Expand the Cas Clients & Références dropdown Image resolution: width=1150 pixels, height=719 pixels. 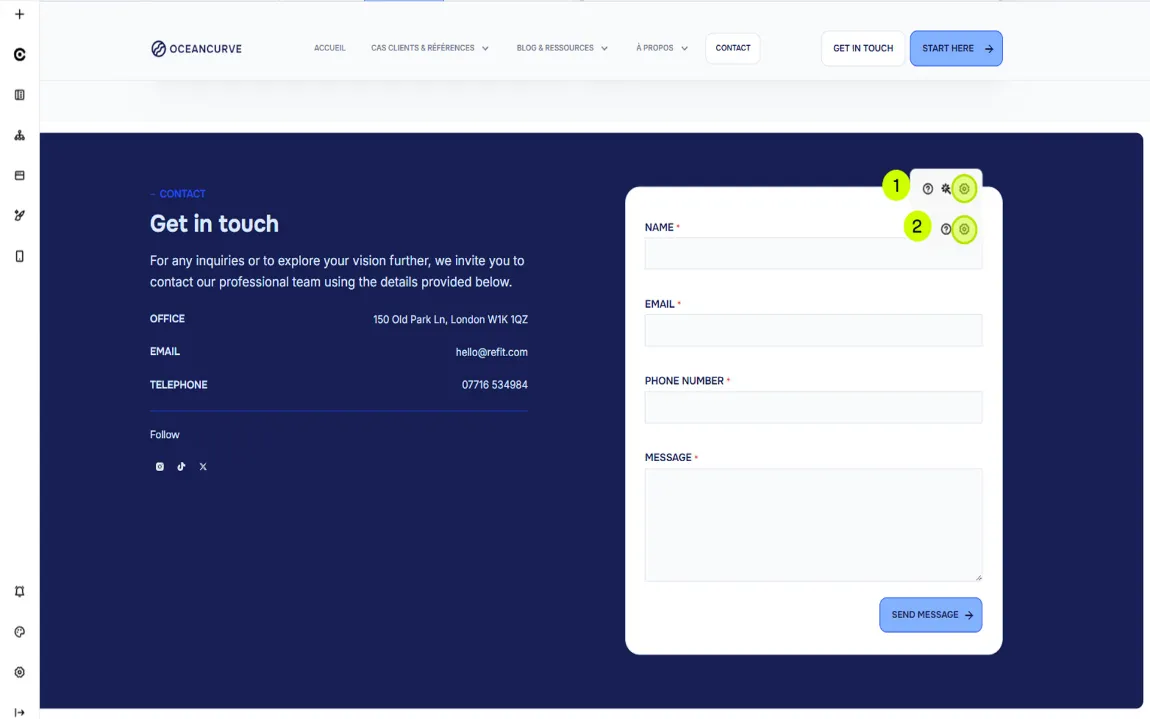point(430,48)
